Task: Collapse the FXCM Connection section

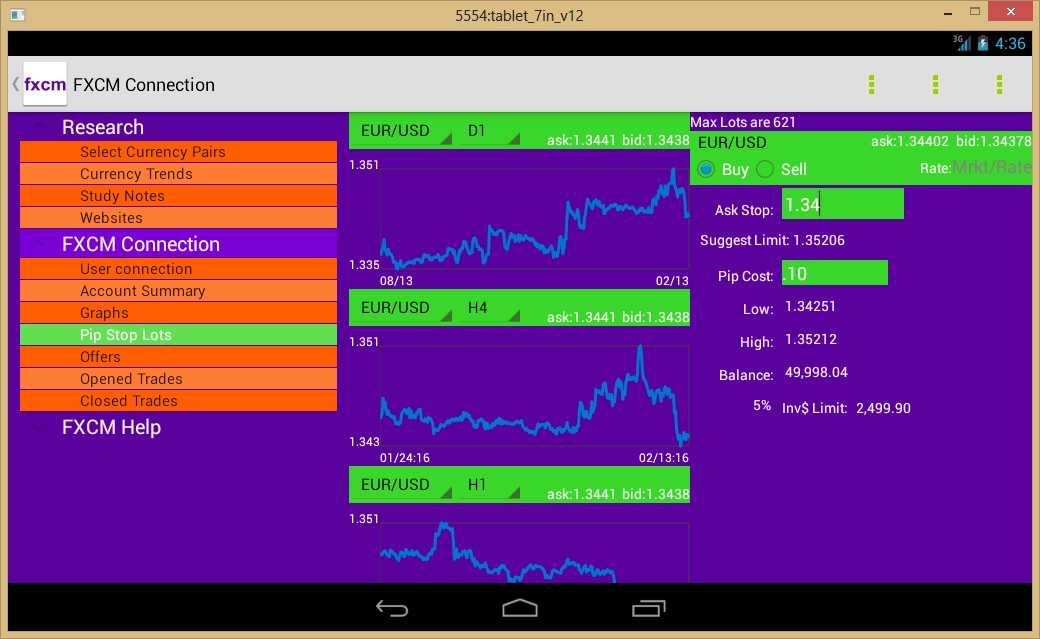Action: click(x=38, y=244)
